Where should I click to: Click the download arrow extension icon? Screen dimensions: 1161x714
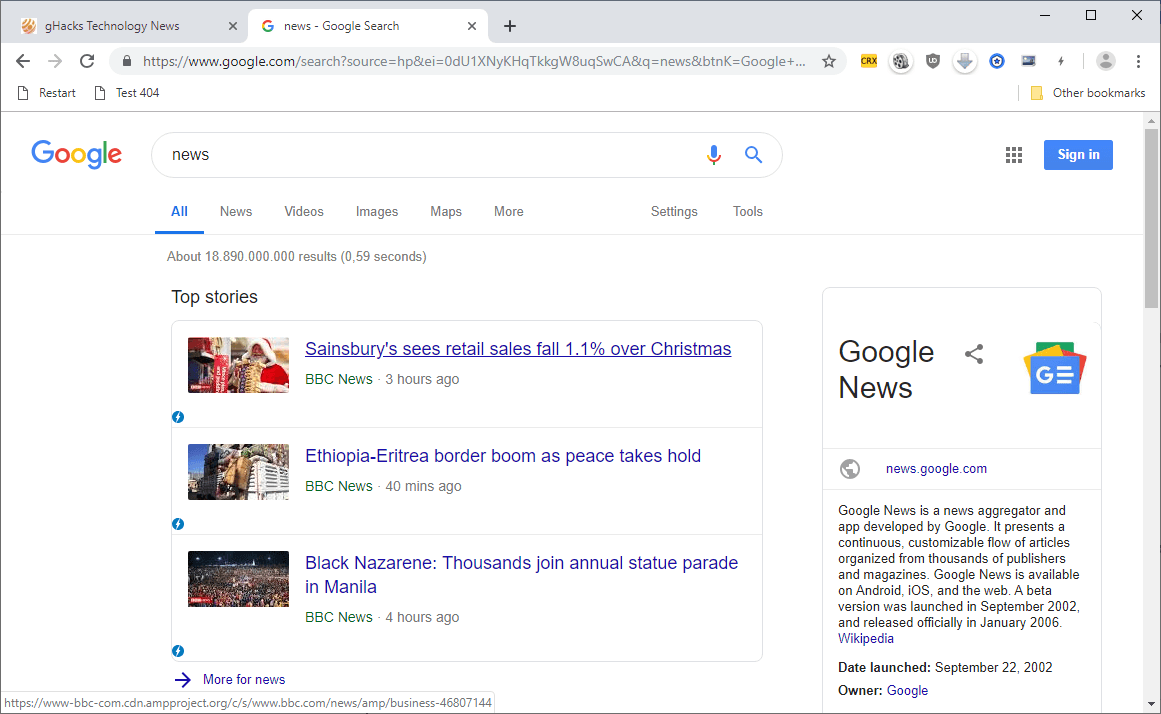(x=965, y=61)
